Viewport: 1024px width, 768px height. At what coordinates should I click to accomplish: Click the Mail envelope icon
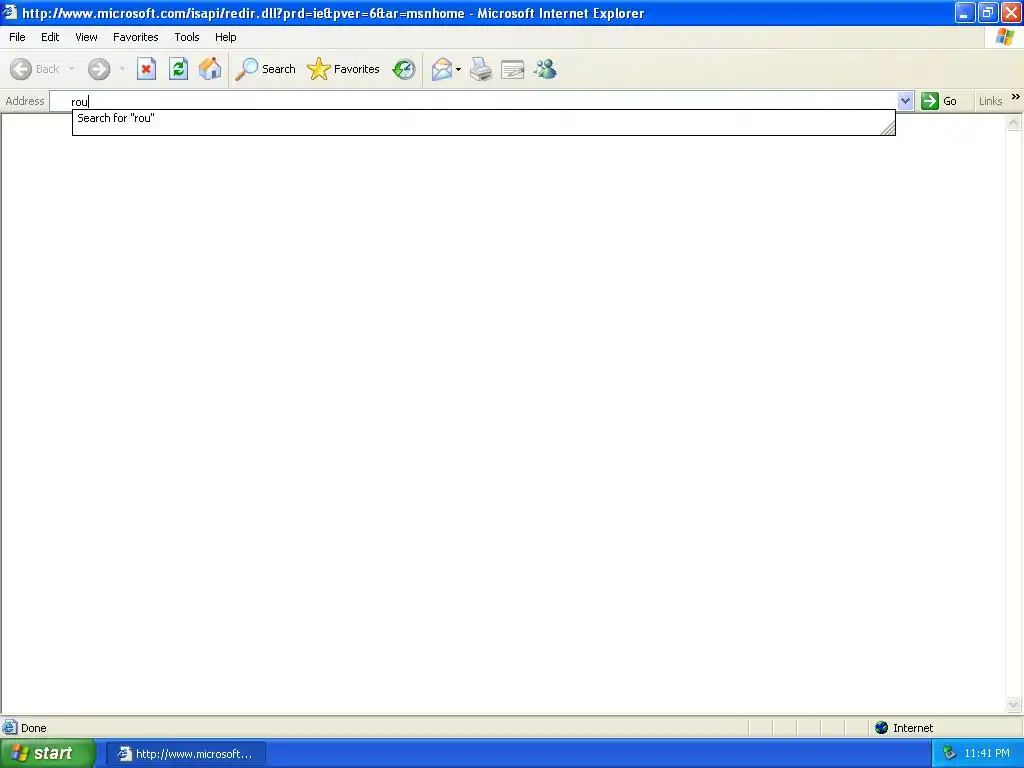[x=442, y=69]
